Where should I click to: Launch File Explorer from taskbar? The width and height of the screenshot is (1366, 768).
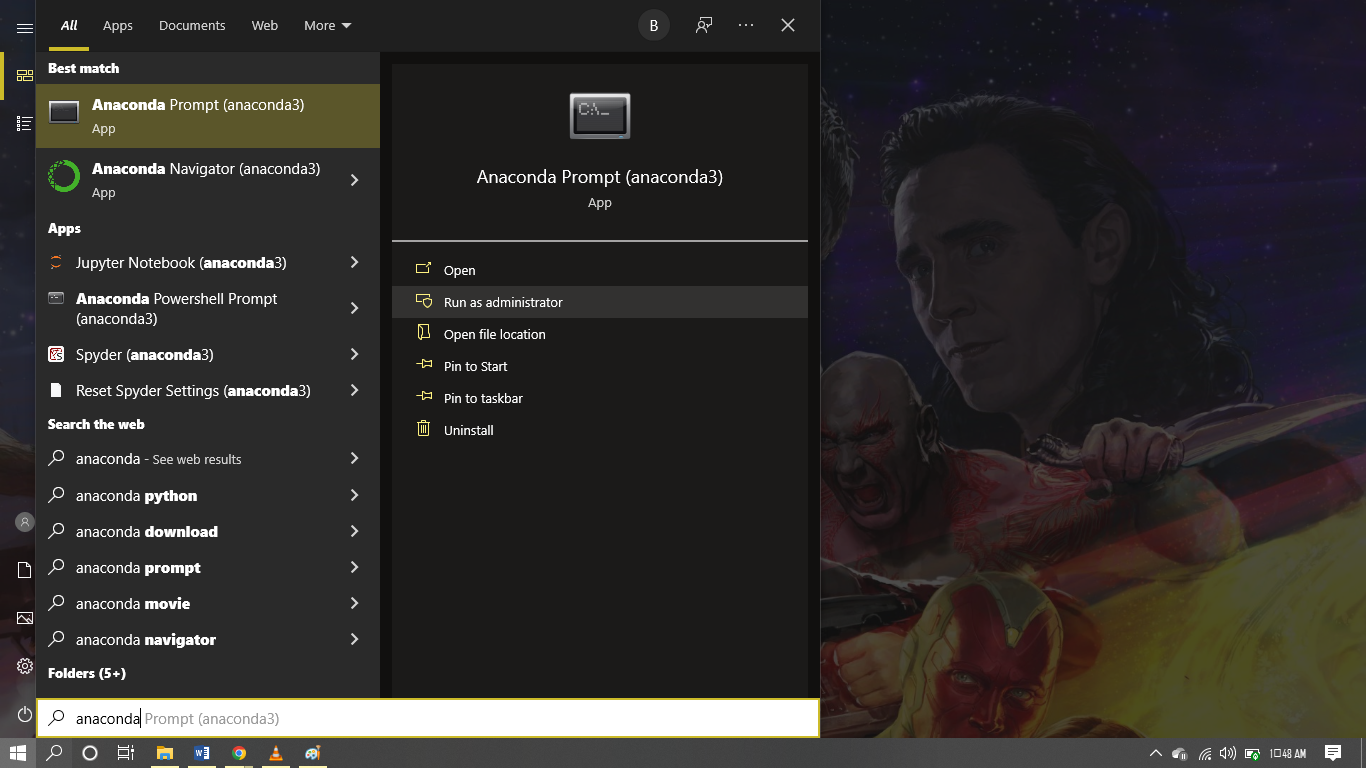click(165, 753)
